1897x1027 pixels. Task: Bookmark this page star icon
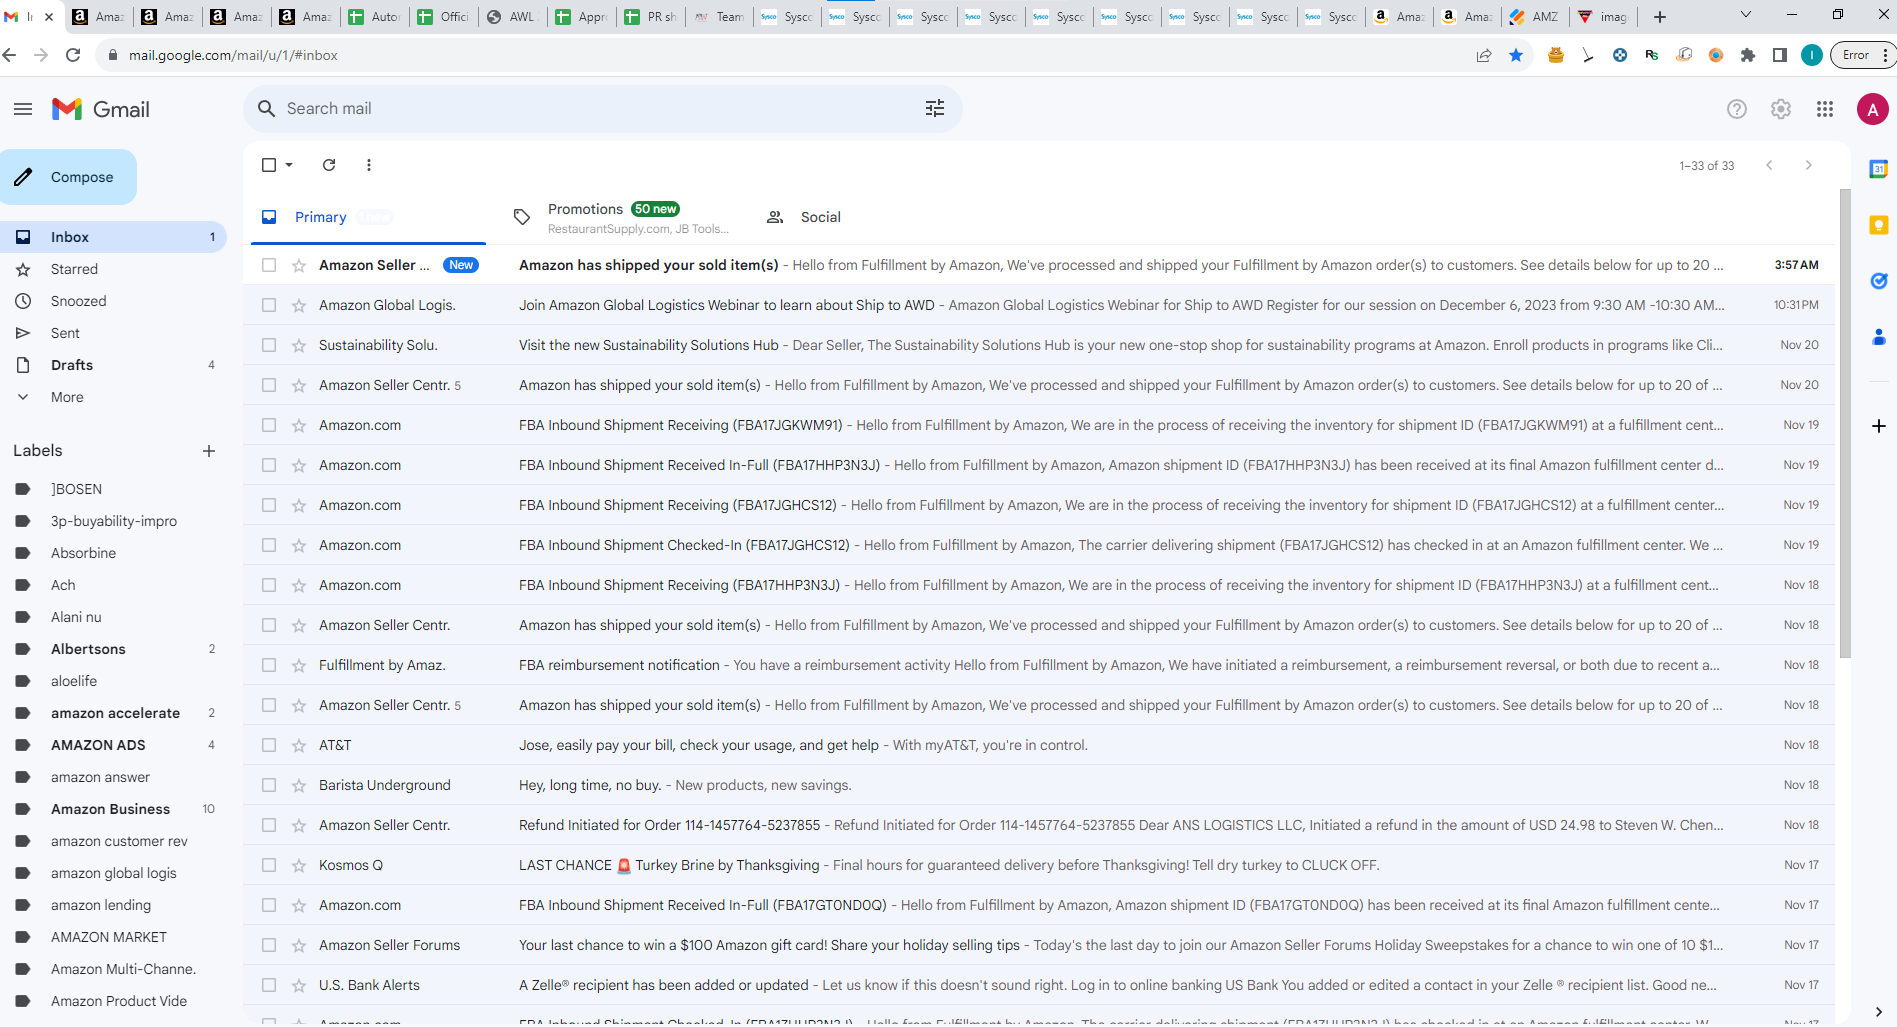[x=1516, y=55]
